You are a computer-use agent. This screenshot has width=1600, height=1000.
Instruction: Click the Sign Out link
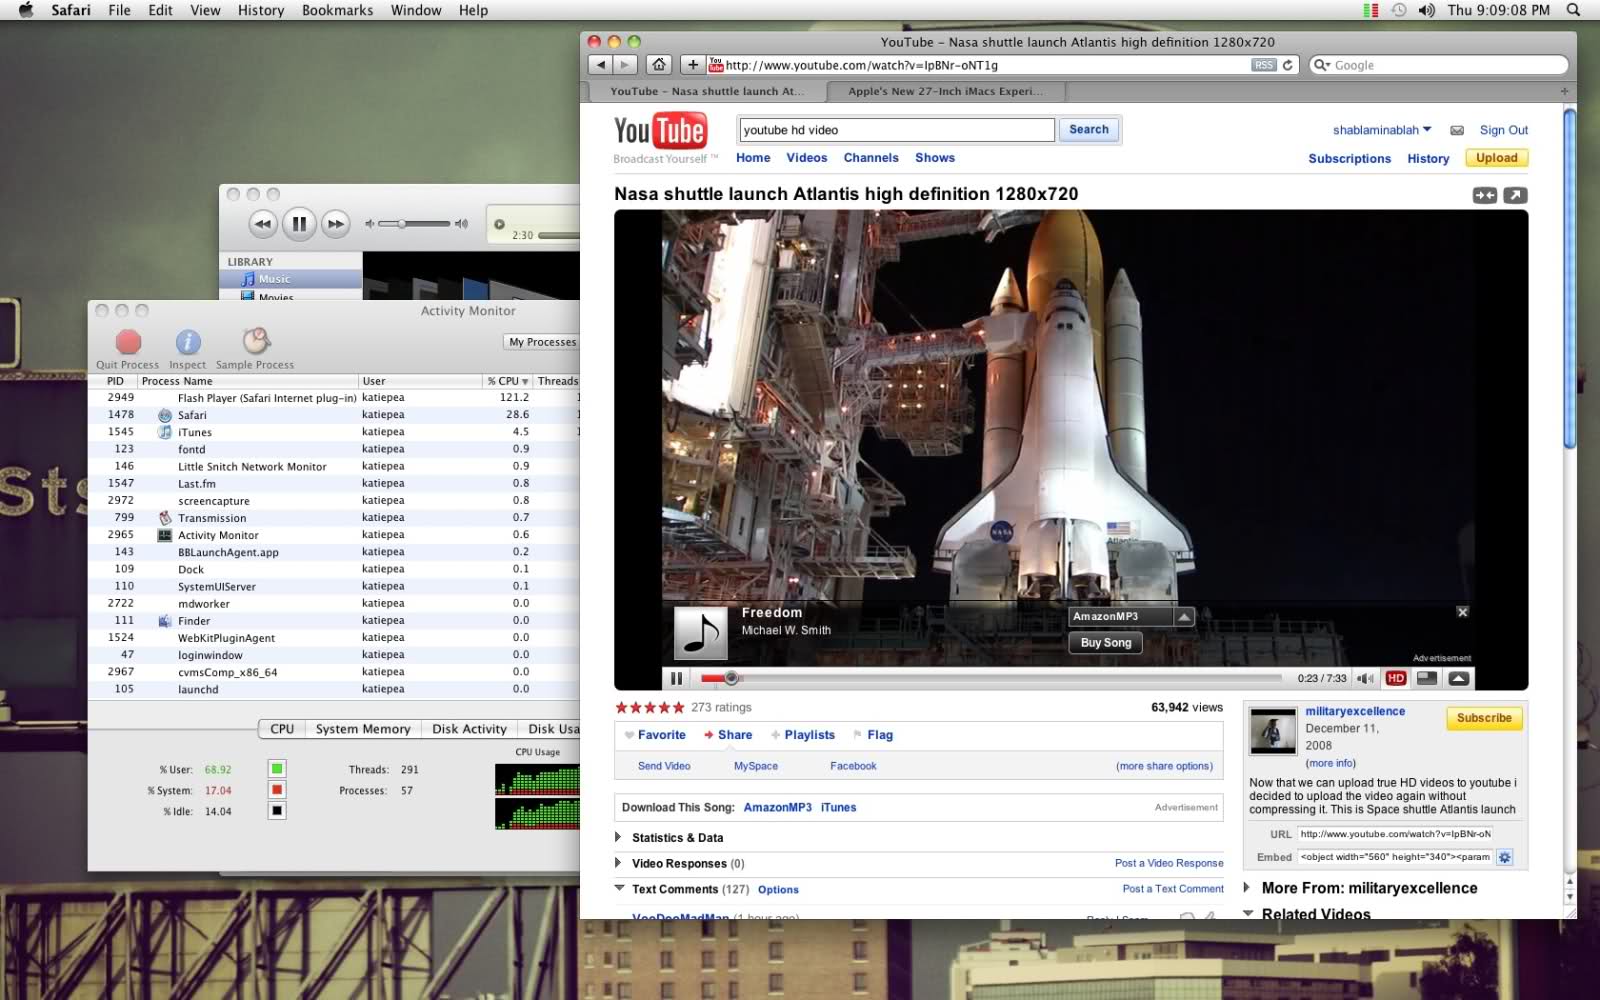click(1504, 130)
